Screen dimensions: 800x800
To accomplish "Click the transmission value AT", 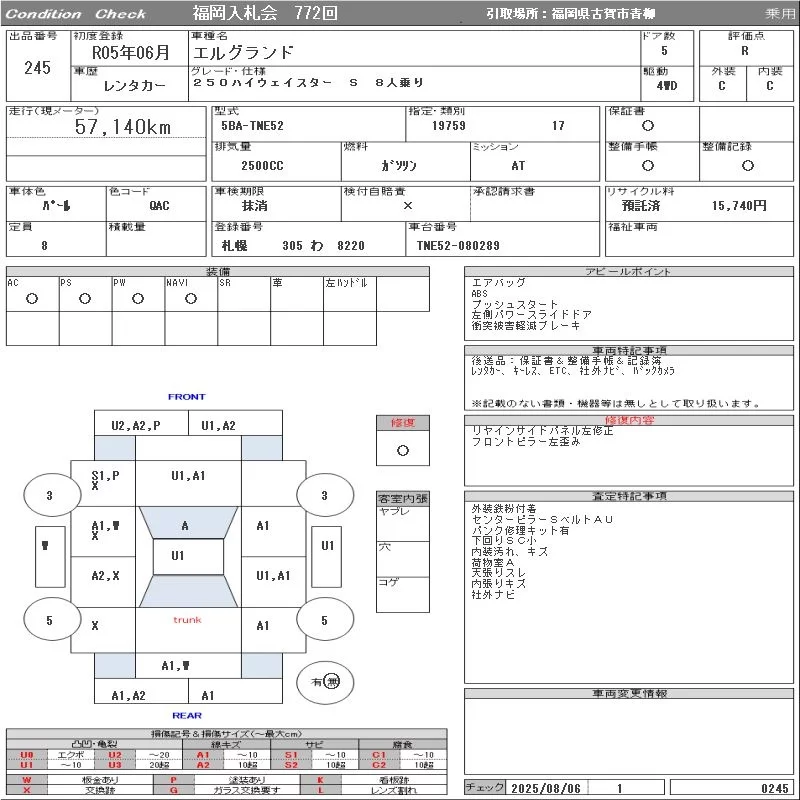I will (518, 165).
